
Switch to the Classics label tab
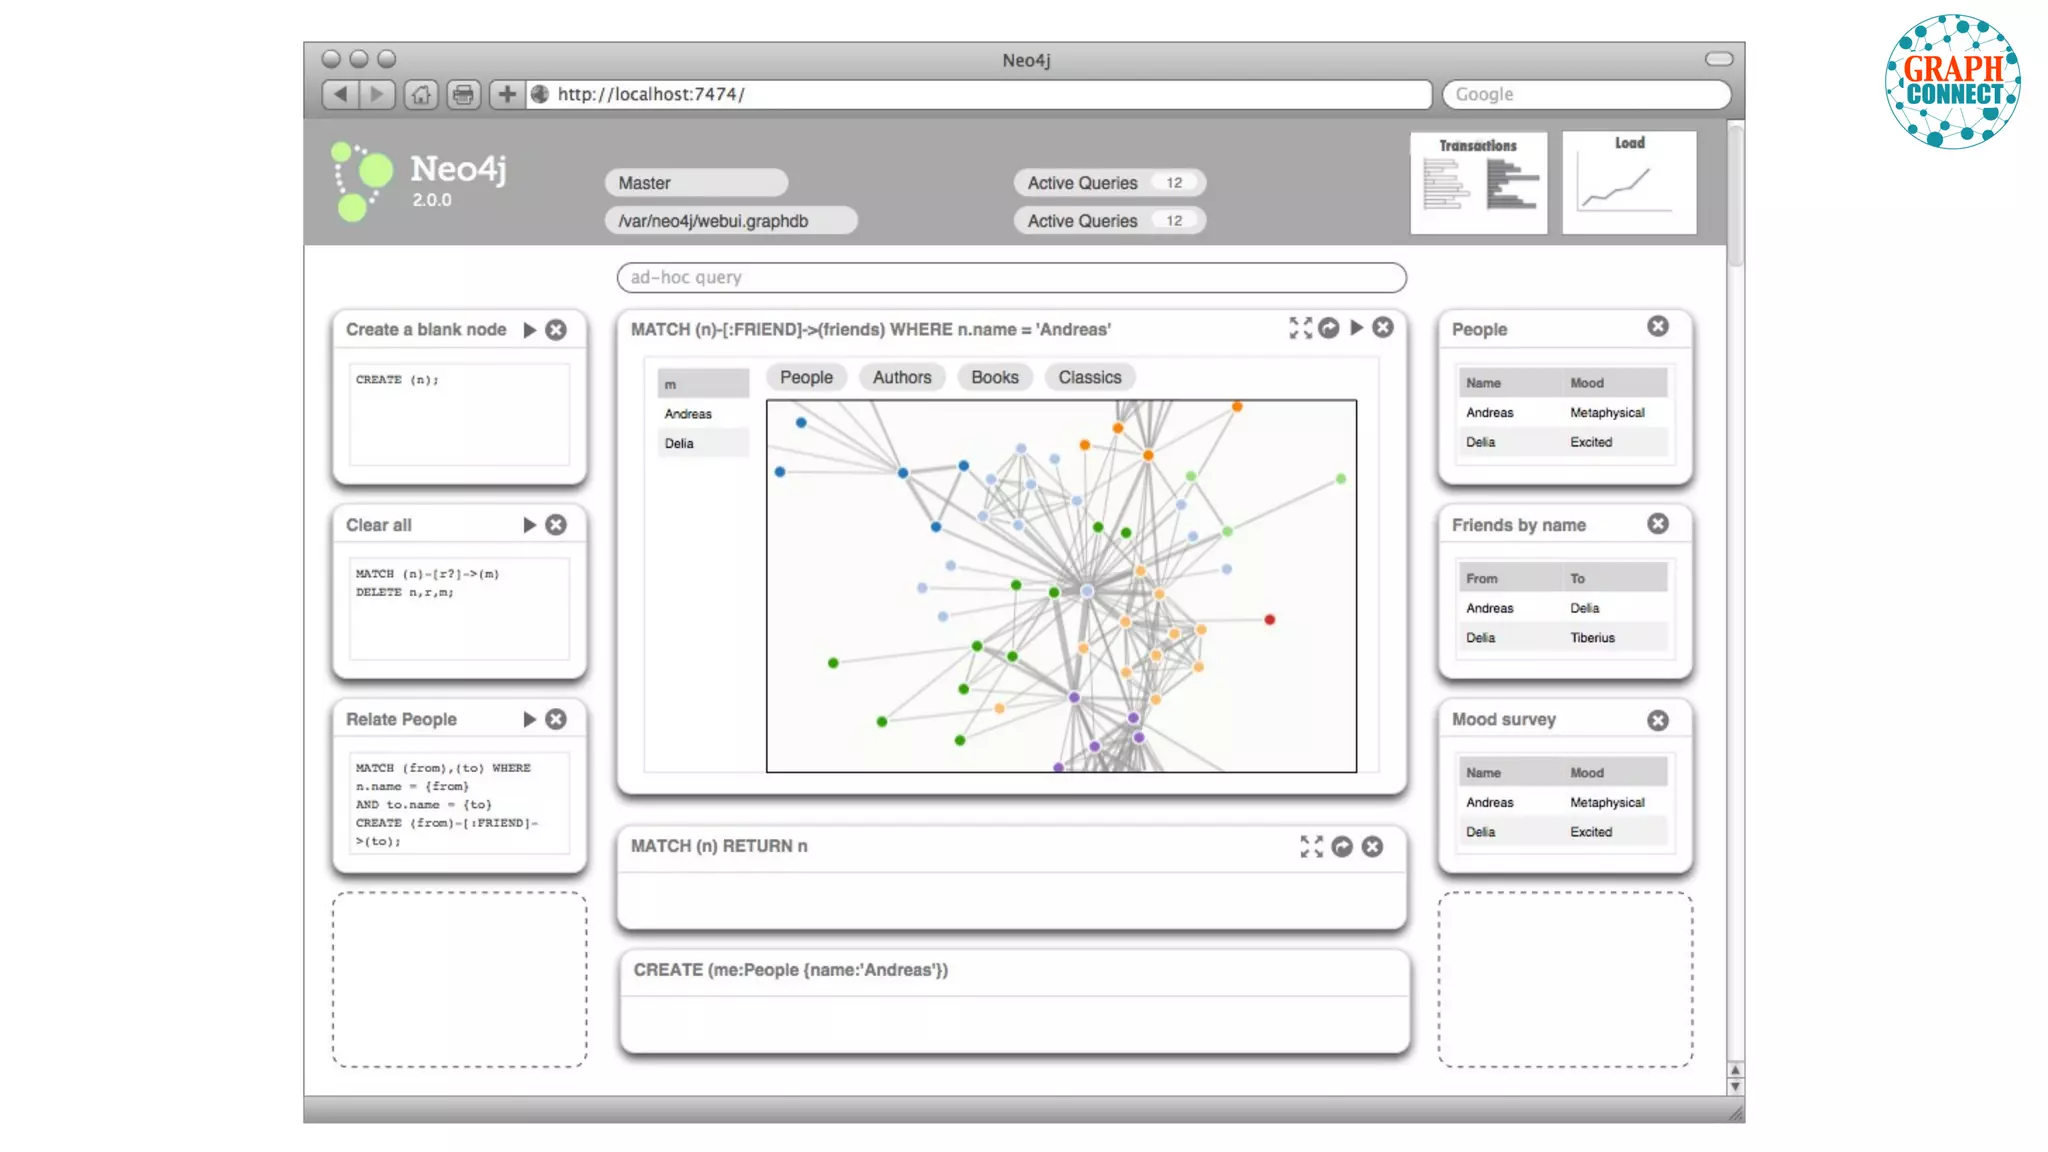pos(1089,377)
